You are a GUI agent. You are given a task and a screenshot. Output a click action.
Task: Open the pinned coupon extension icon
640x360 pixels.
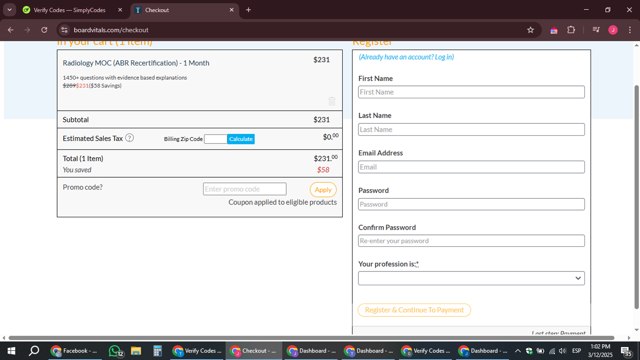coord(553,30)
